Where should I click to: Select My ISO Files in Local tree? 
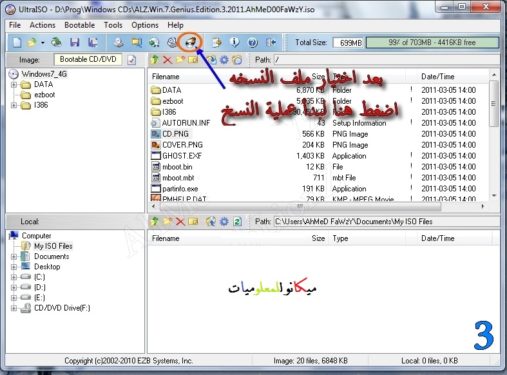coord(53,246)
